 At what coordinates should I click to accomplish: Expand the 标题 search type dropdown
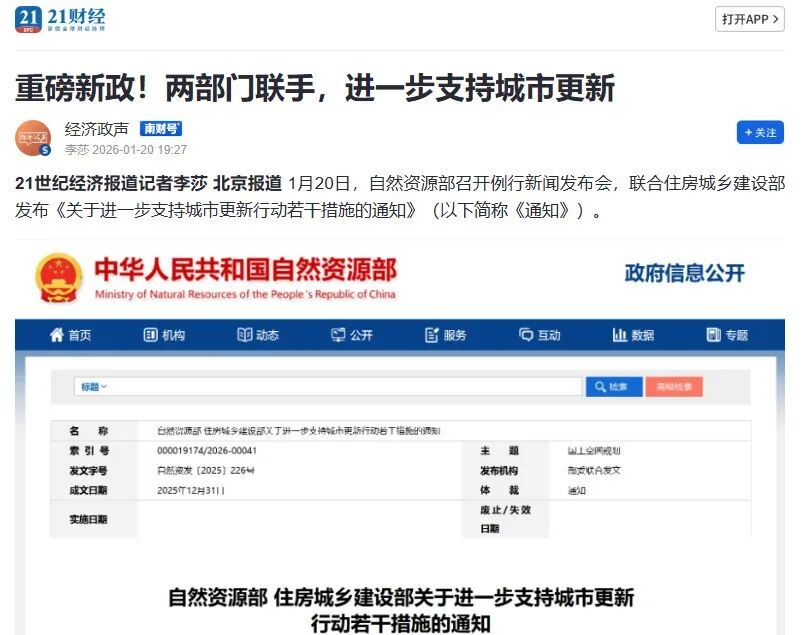93,387
